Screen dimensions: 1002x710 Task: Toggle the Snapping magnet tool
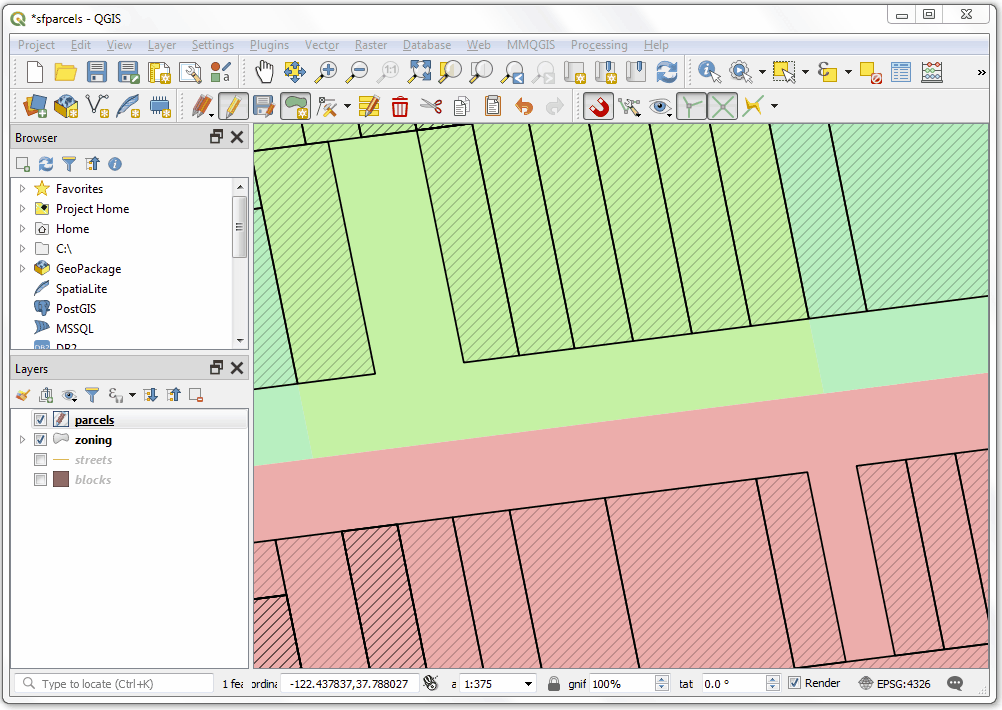597,105
